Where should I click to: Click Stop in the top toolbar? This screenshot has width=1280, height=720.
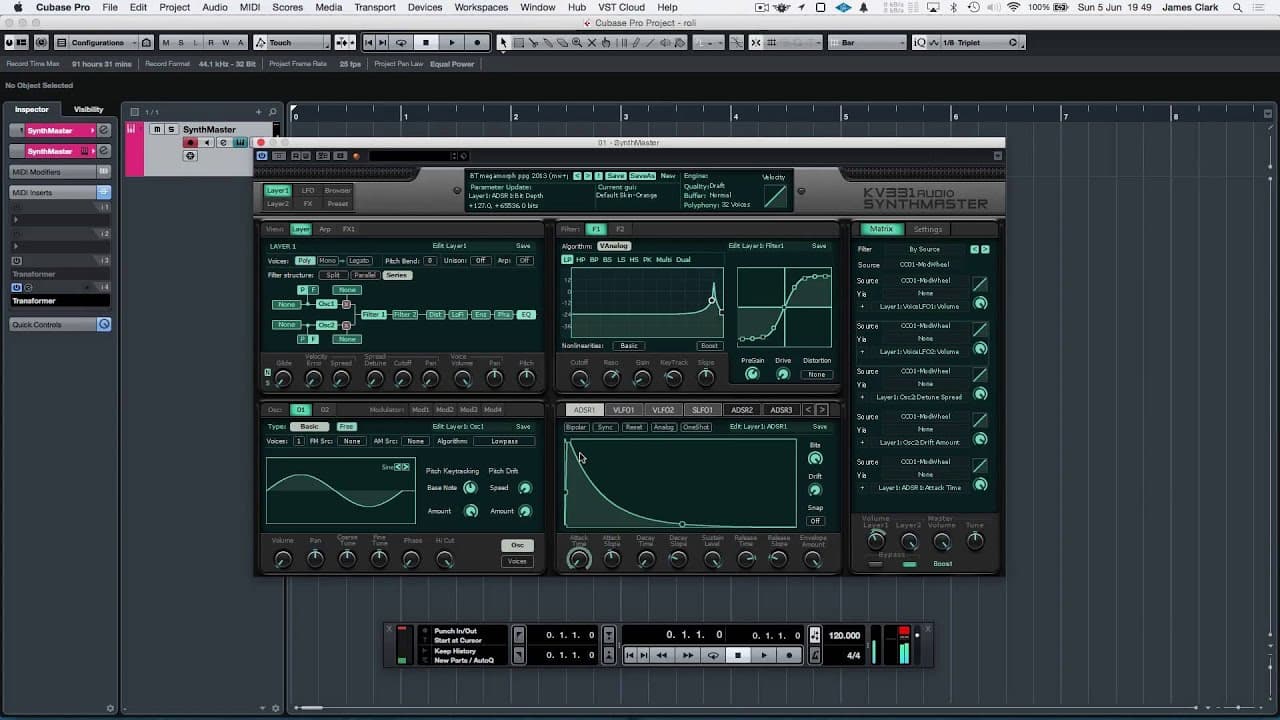pos(426,43)
